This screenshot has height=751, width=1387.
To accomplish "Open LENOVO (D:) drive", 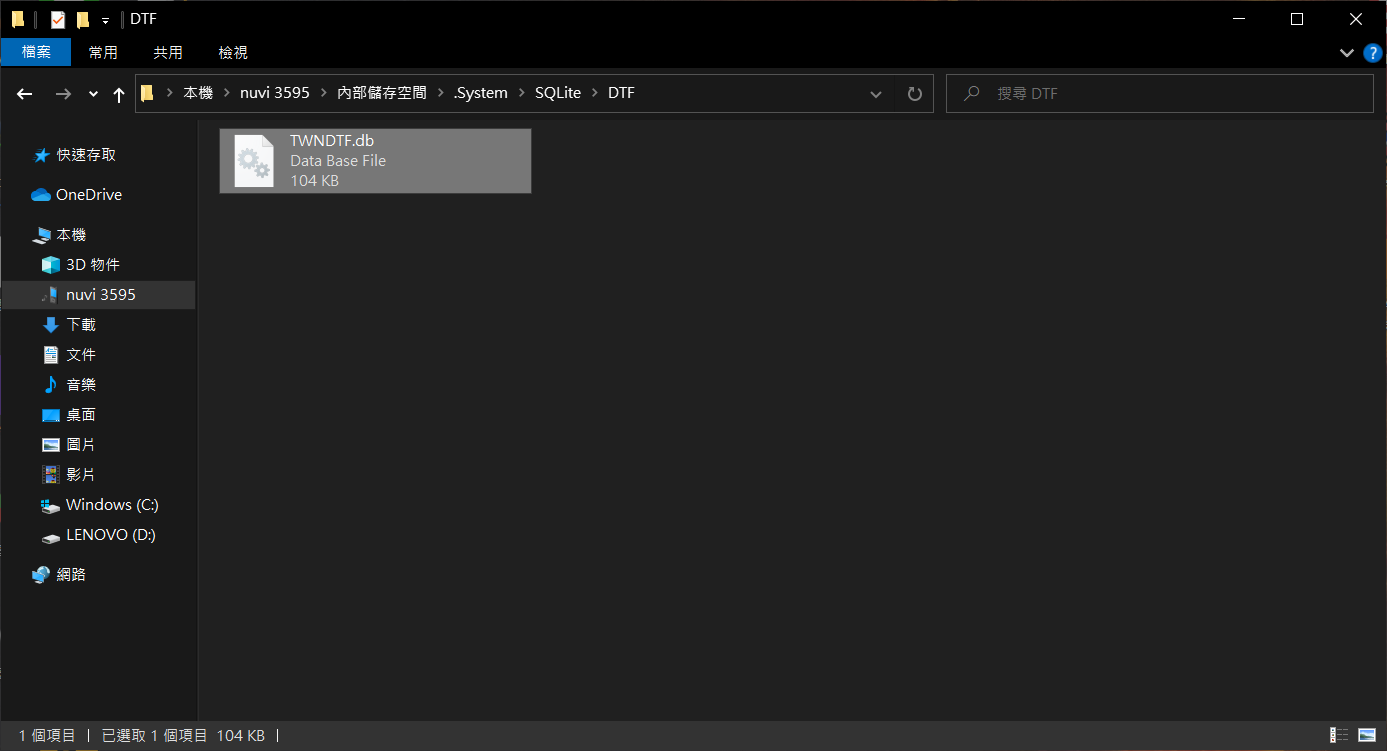I will (x=111, y=535).
